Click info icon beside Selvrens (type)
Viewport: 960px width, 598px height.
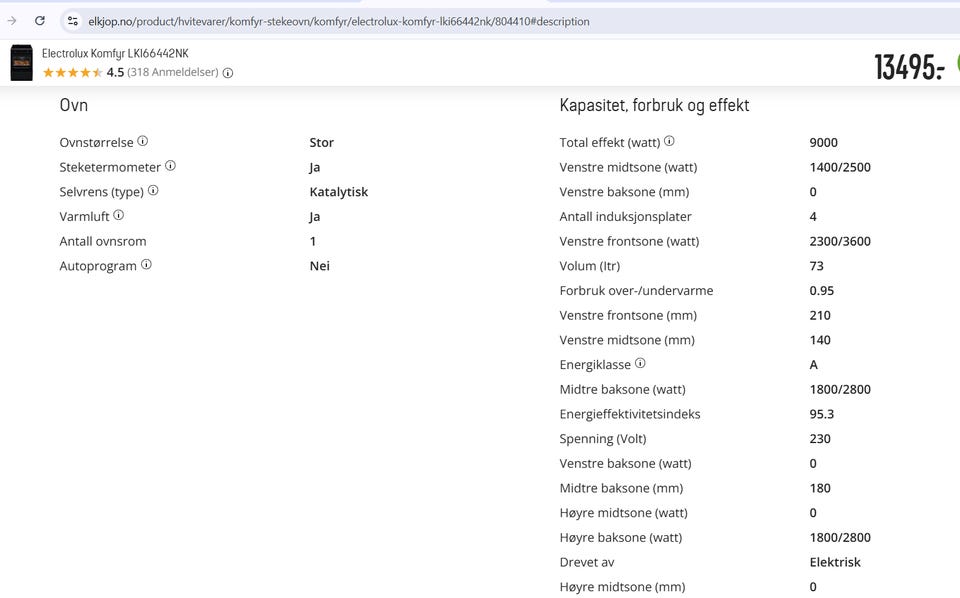pos(153,190)
